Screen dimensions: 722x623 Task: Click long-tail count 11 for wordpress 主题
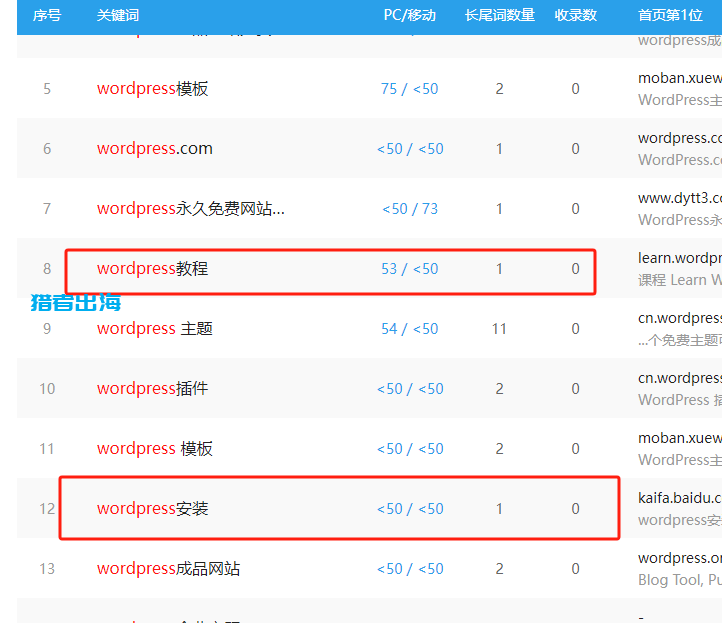(499, 329)
